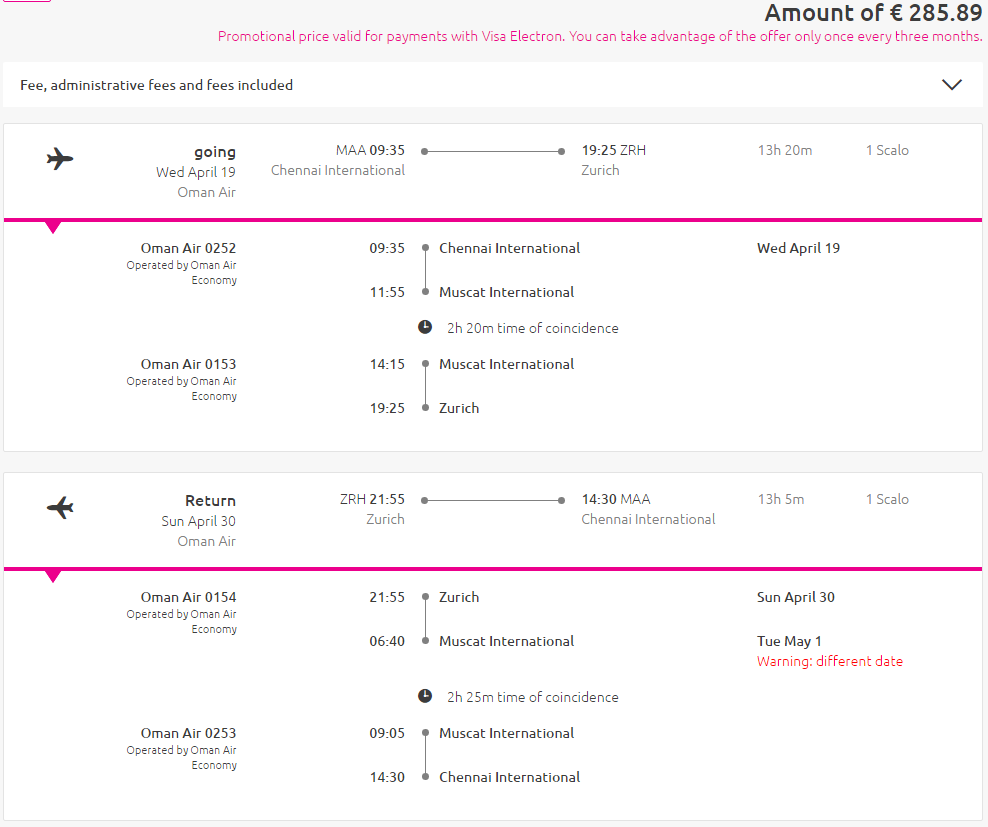Click the going flight MAA–ZRH route line
988x827 pixels.
point(493,151)
